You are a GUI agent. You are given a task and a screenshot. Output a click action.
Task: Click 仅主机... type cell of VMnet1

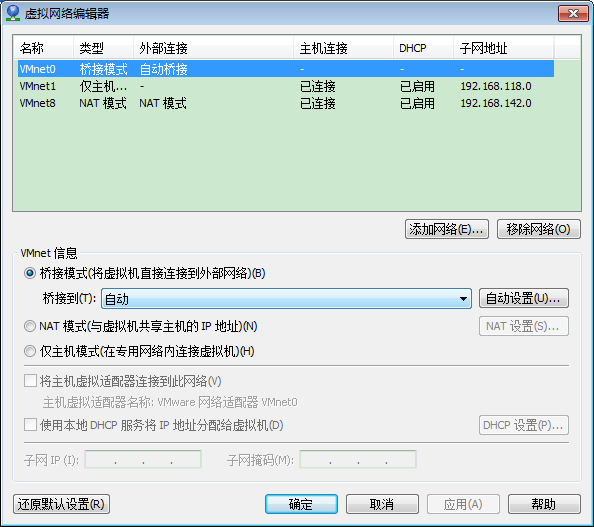click(x=103, y=86)
